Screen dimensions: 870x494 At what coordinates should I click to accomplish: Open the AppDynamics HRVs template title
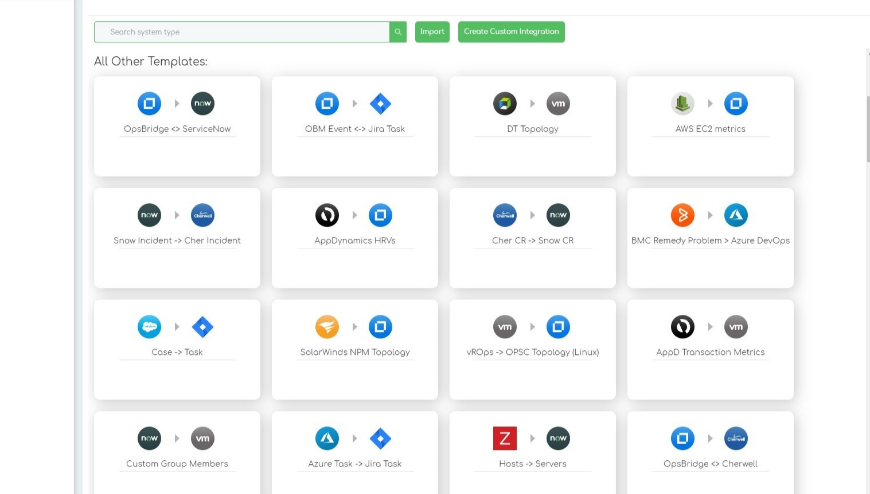tap(355, 240)
